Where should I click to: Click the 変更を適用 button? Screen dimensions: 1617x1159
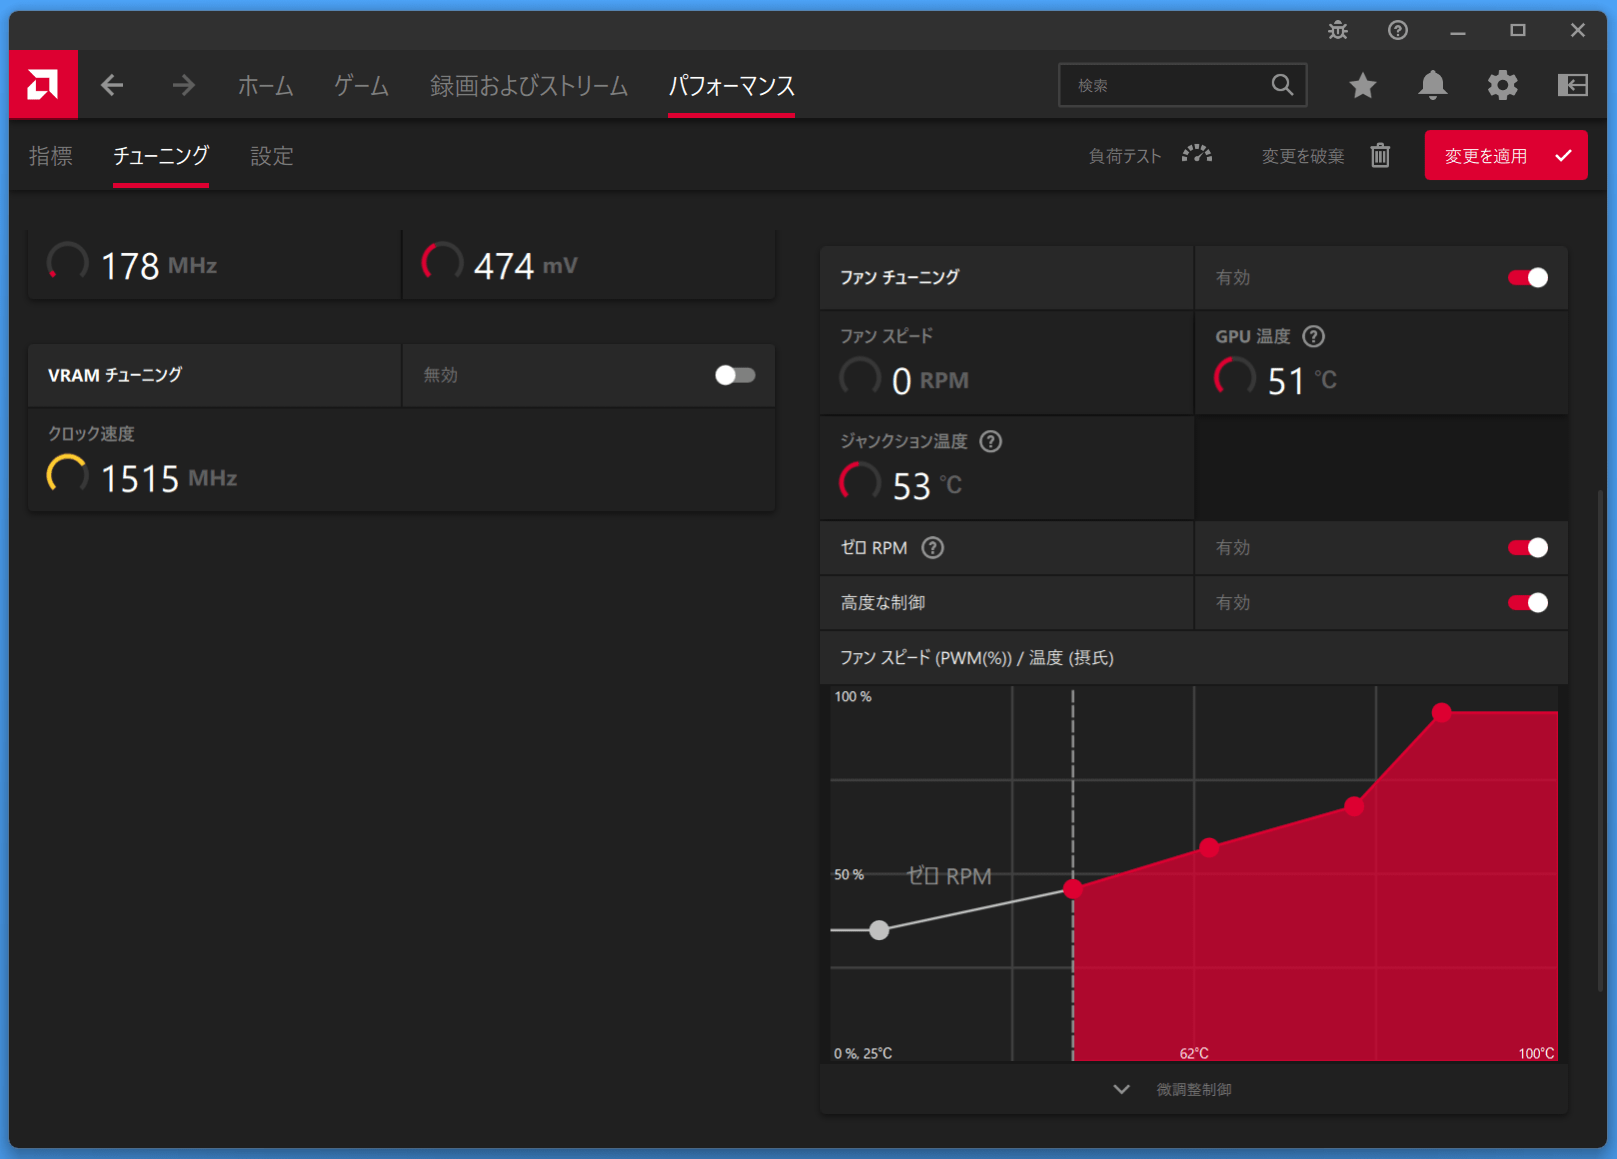[x=1505, y=156]
